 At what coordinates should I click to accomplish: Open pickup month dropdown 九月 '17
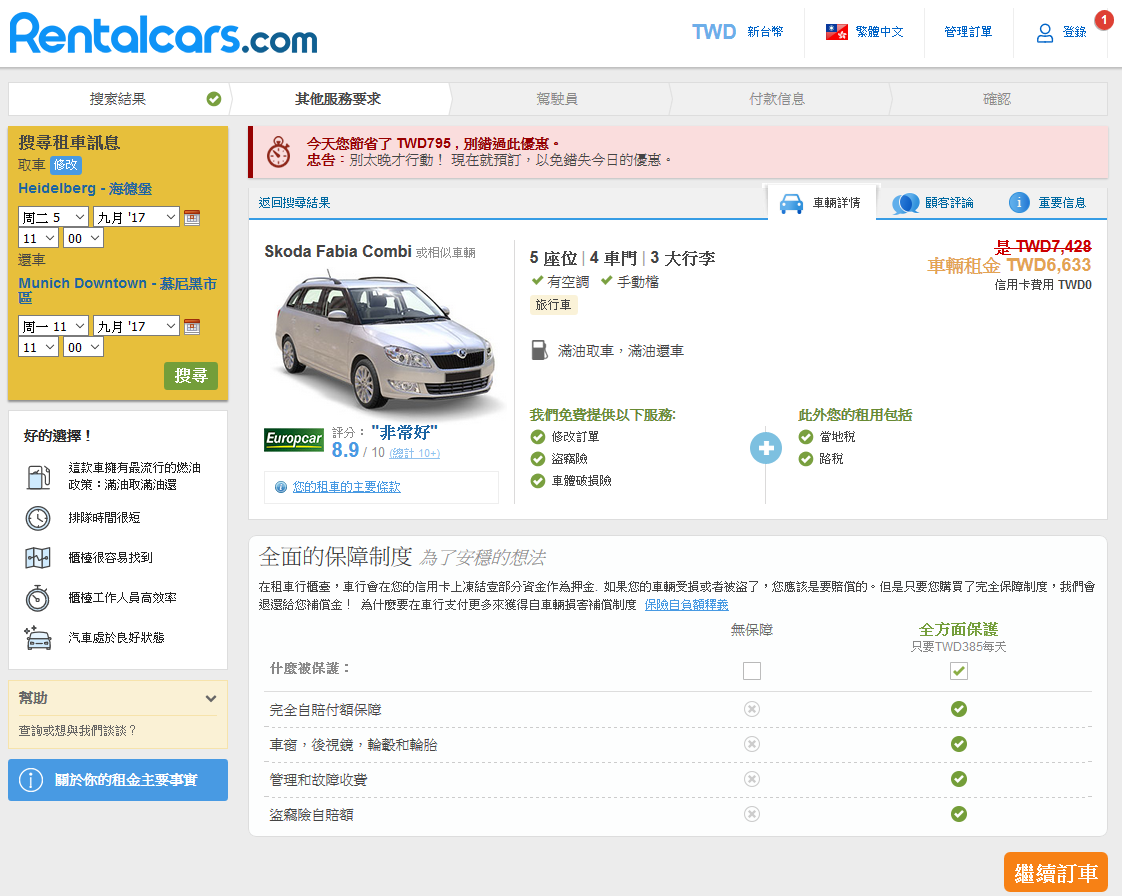point(136,217)
